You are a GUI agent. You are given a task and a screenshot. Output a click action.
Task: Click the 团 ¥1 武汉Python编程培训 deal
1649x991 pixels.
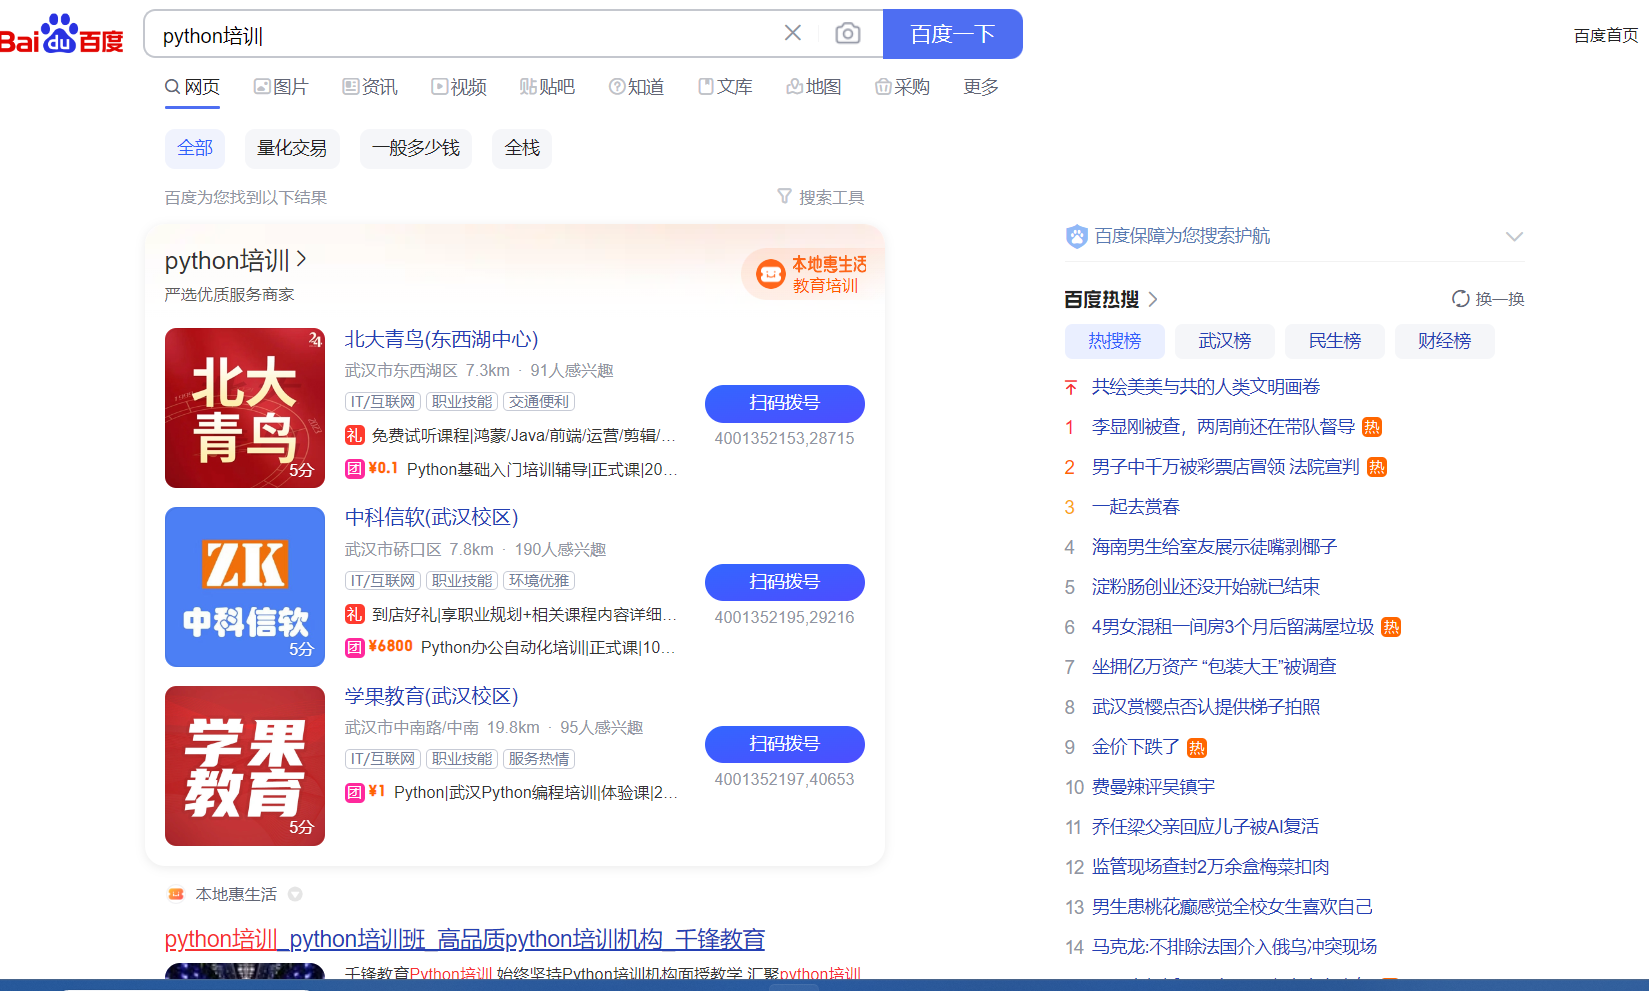(512, 792)
